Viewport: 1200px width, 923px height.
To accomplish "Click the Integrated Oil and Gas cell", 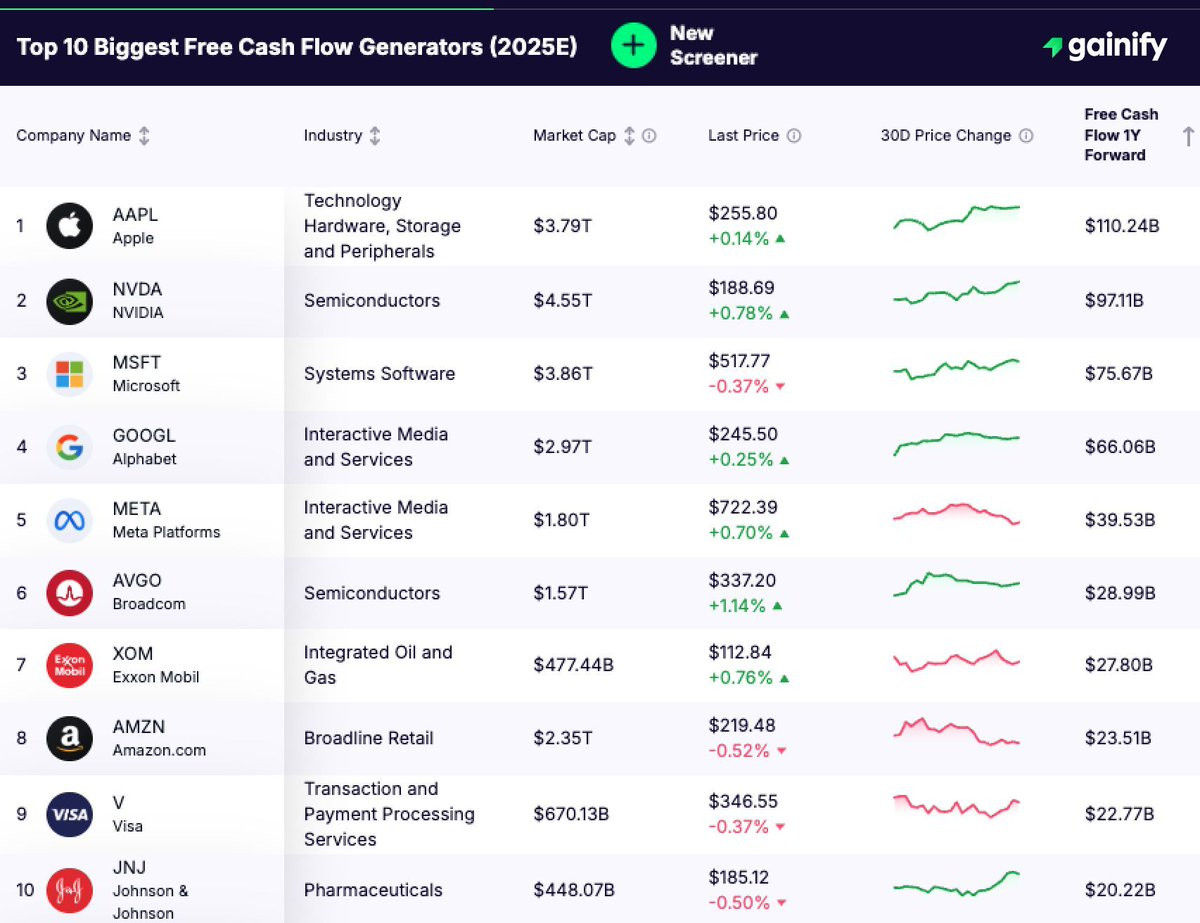I will pyautogui.click(x=378, y=665).
